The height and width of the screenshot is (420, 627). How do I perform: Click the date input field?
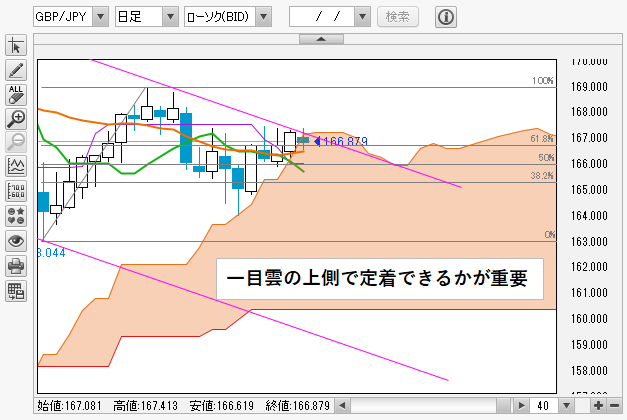click(x=322, y=17)
